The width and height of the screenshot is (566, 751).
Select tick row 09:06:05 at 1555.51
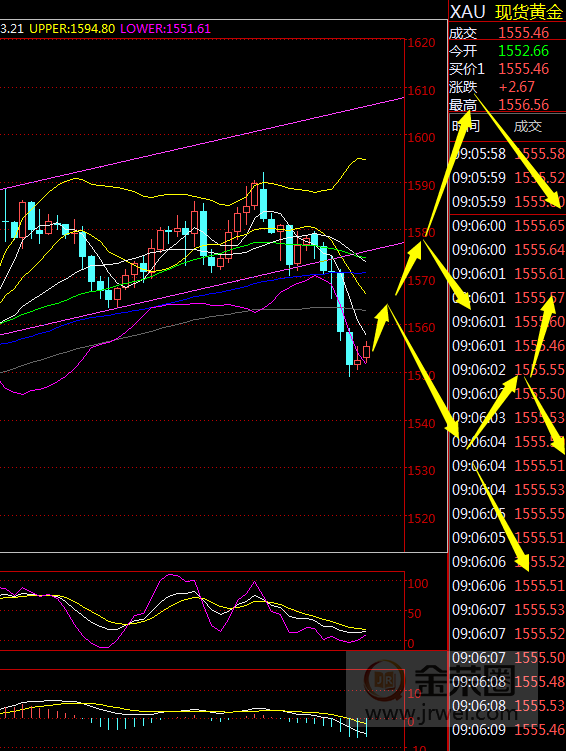pos(508,537)
